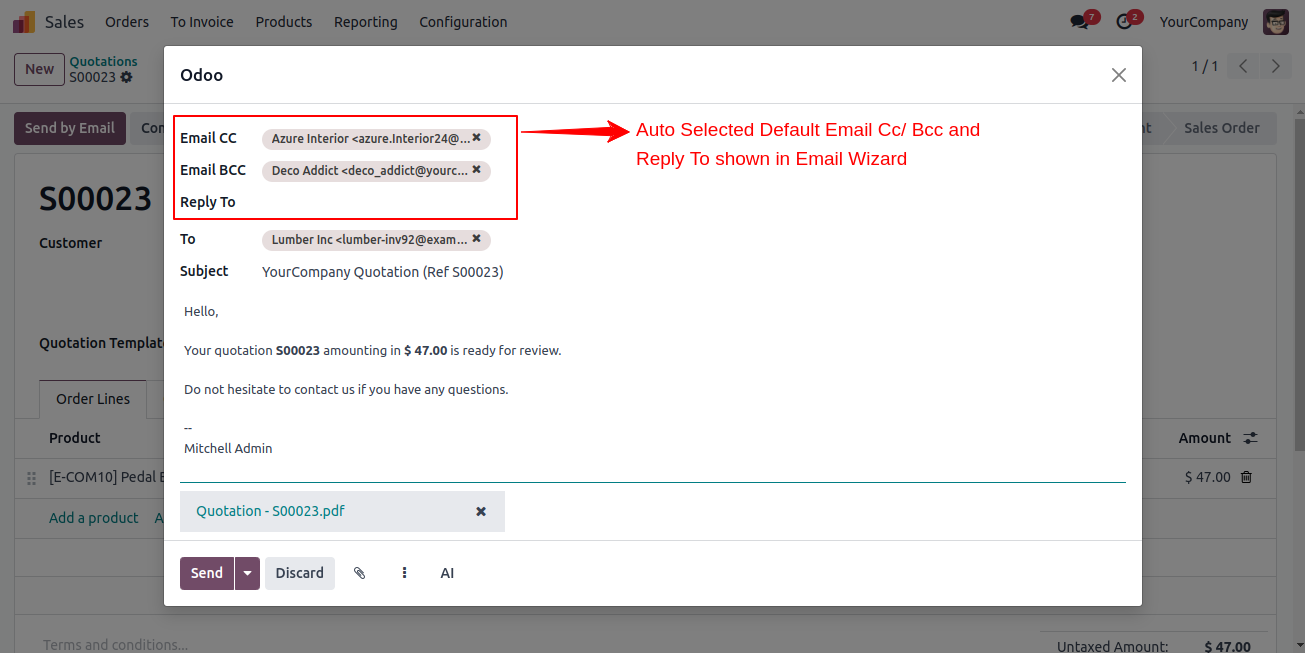Open the YourCompany company switcher
Viewport: 1305px width, 653px height.
pyautogui.click(x=1204, y=22)
